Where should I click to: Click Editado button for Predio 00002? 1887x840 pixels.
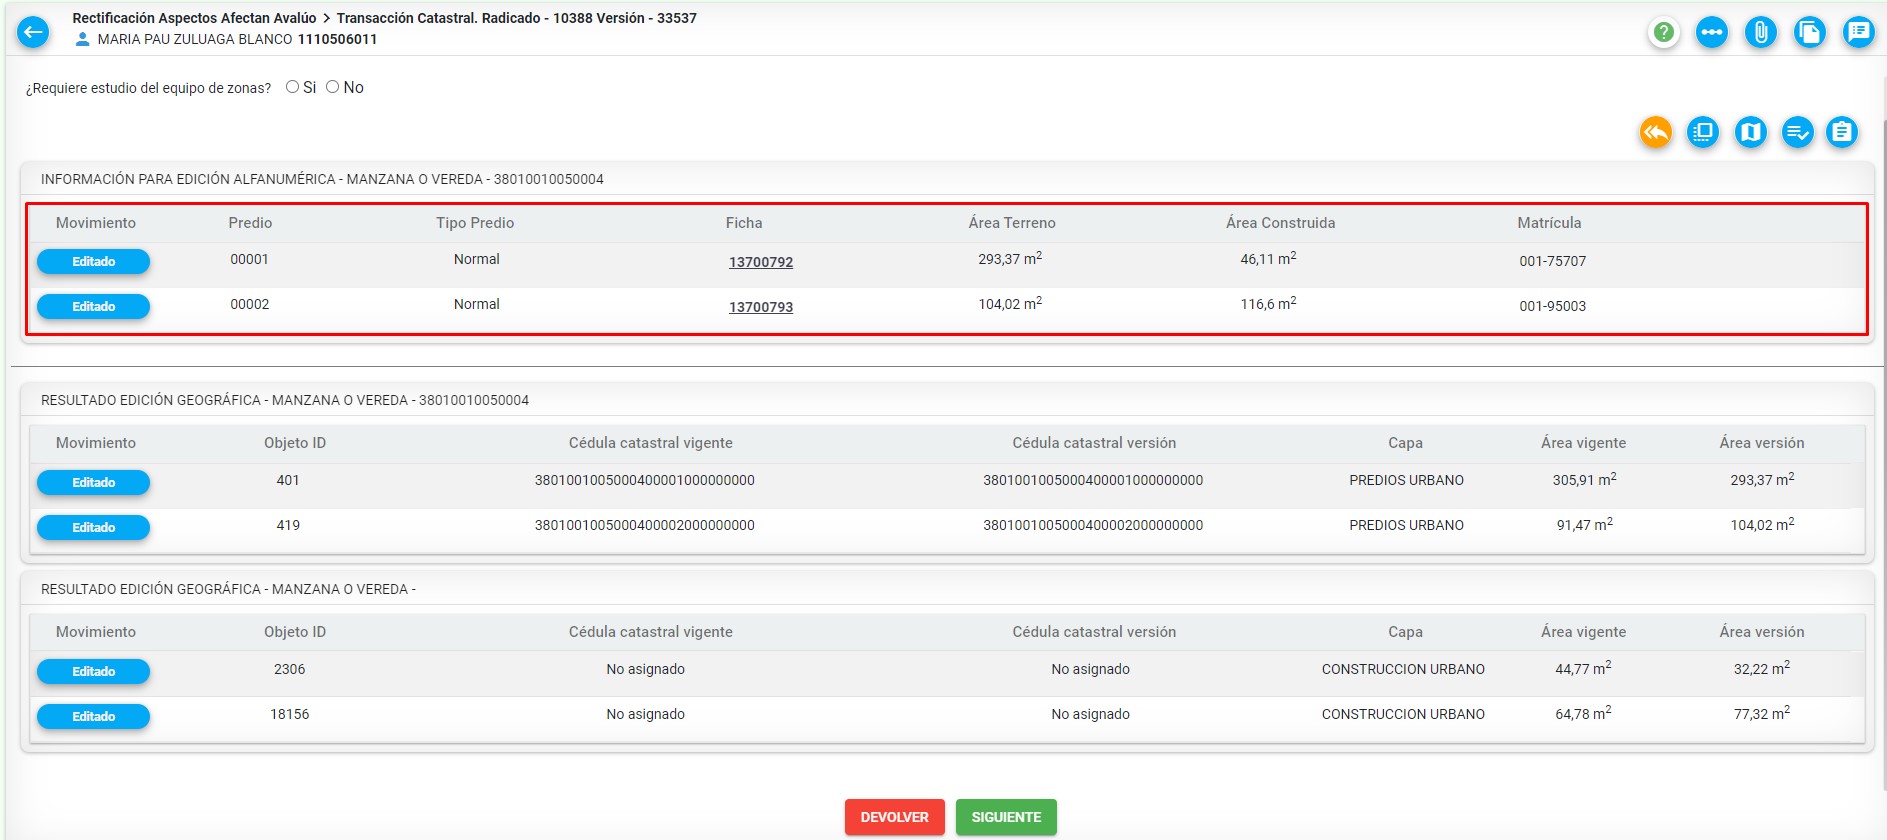pyautogui.click(x=93, y=306)
